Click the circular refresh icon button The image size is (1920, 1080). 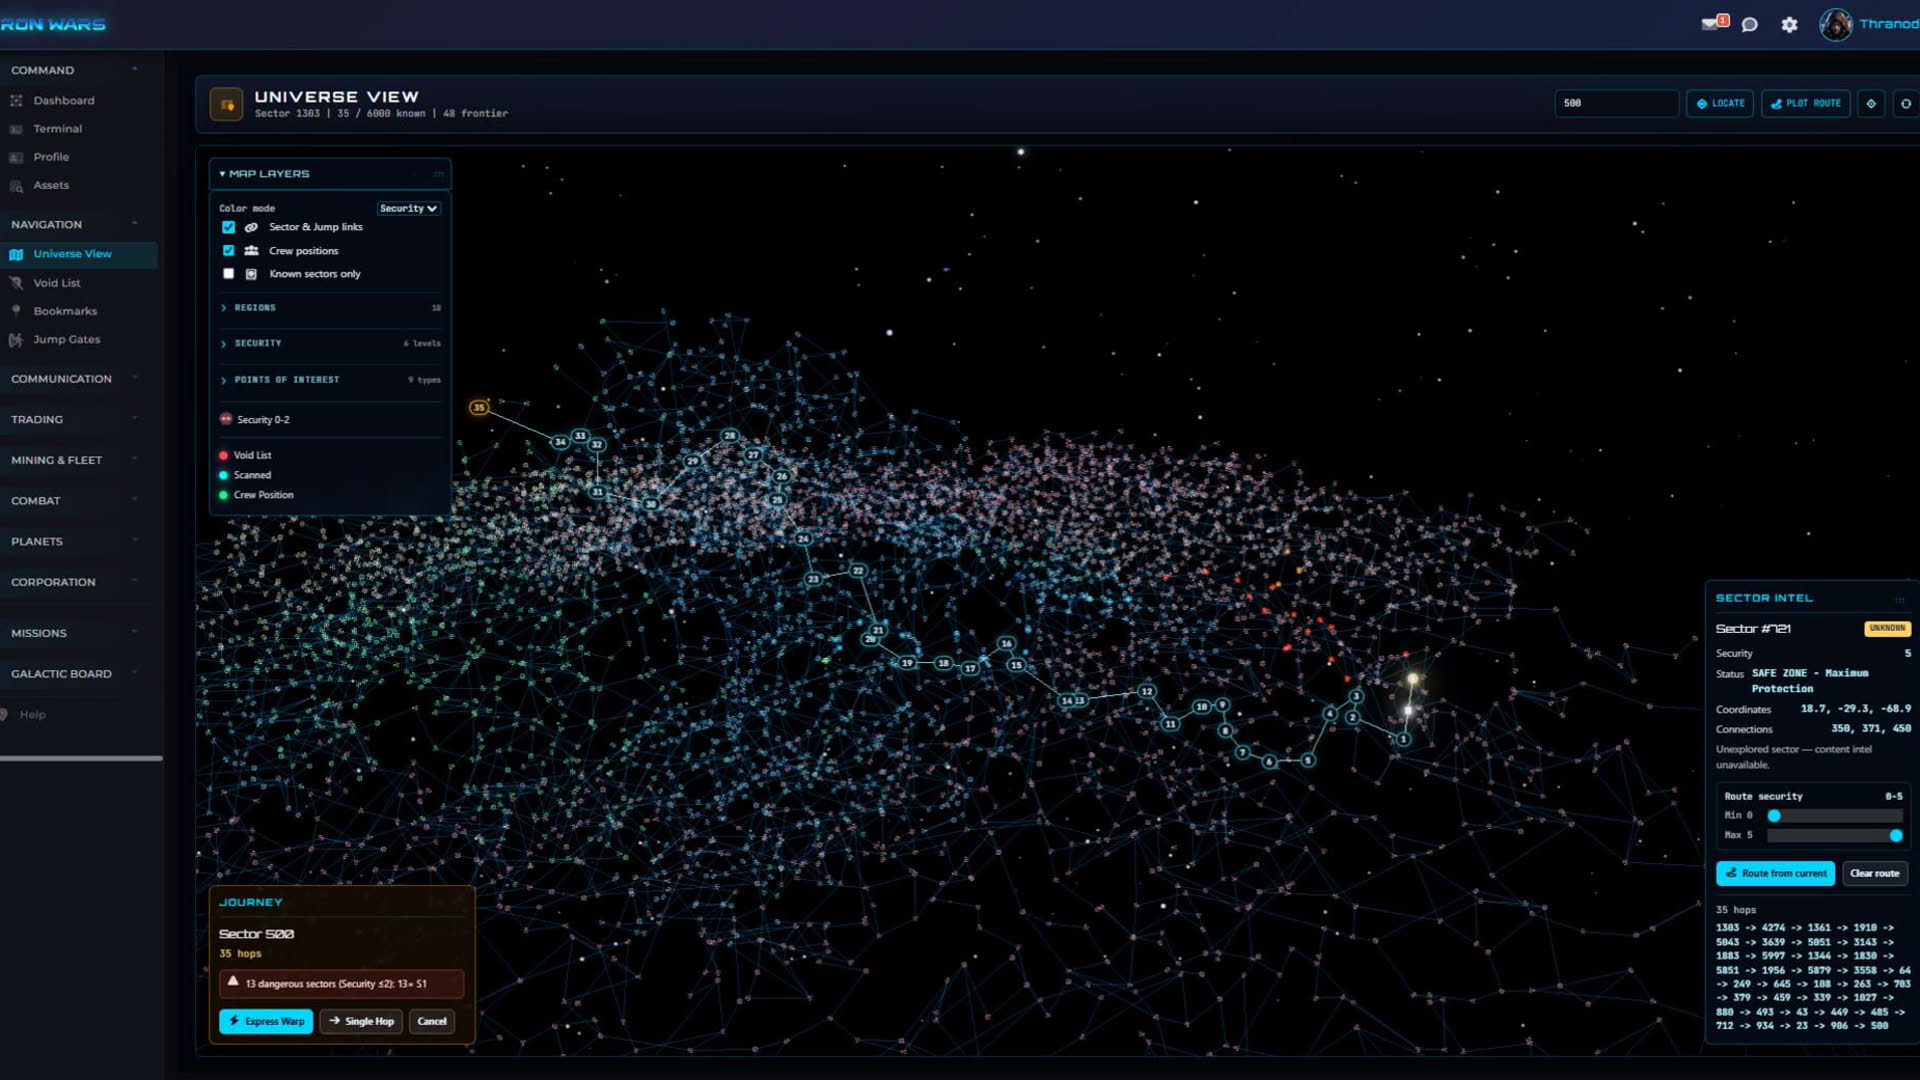click(x=1905, y=103)
